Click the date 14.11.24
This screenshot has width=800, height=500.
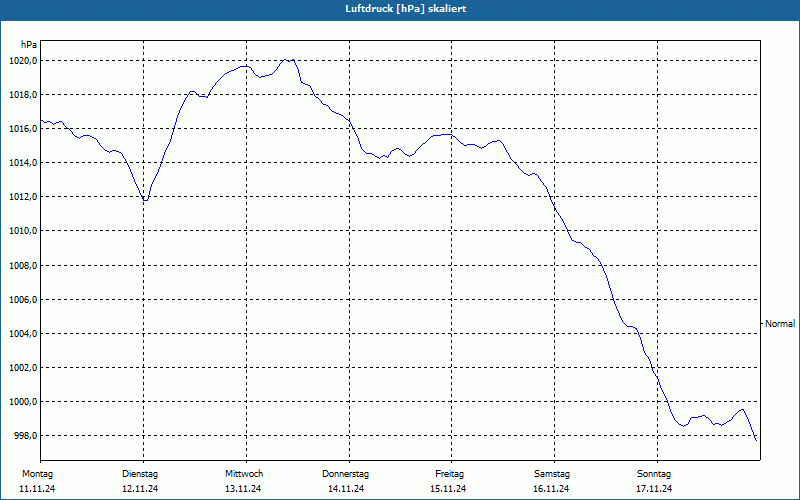tap(346, 489)
